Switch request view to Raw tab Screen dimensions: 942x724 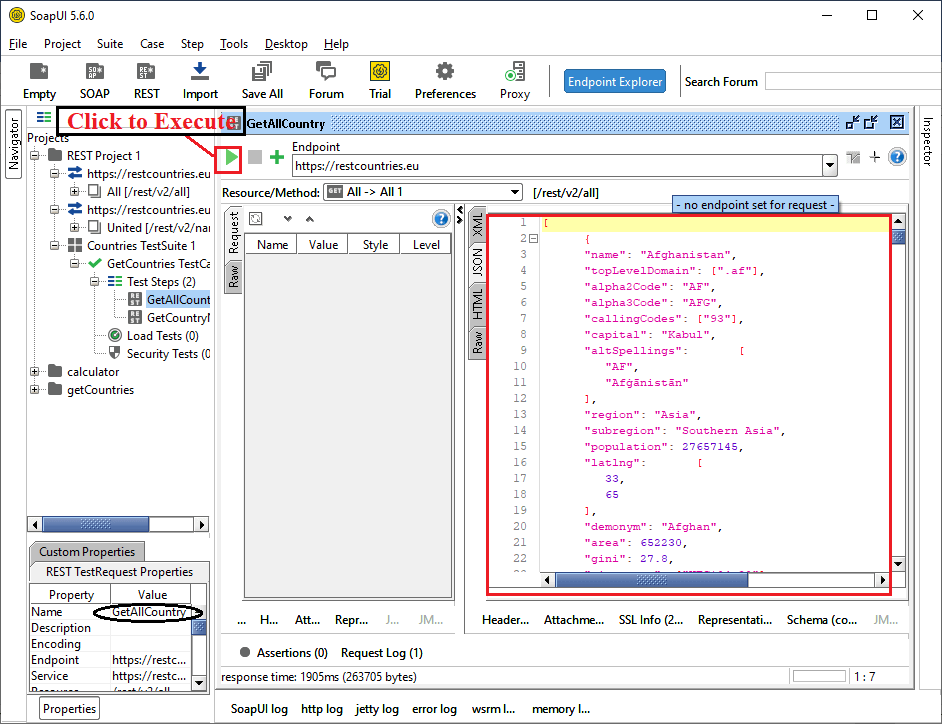pos(234,277)
